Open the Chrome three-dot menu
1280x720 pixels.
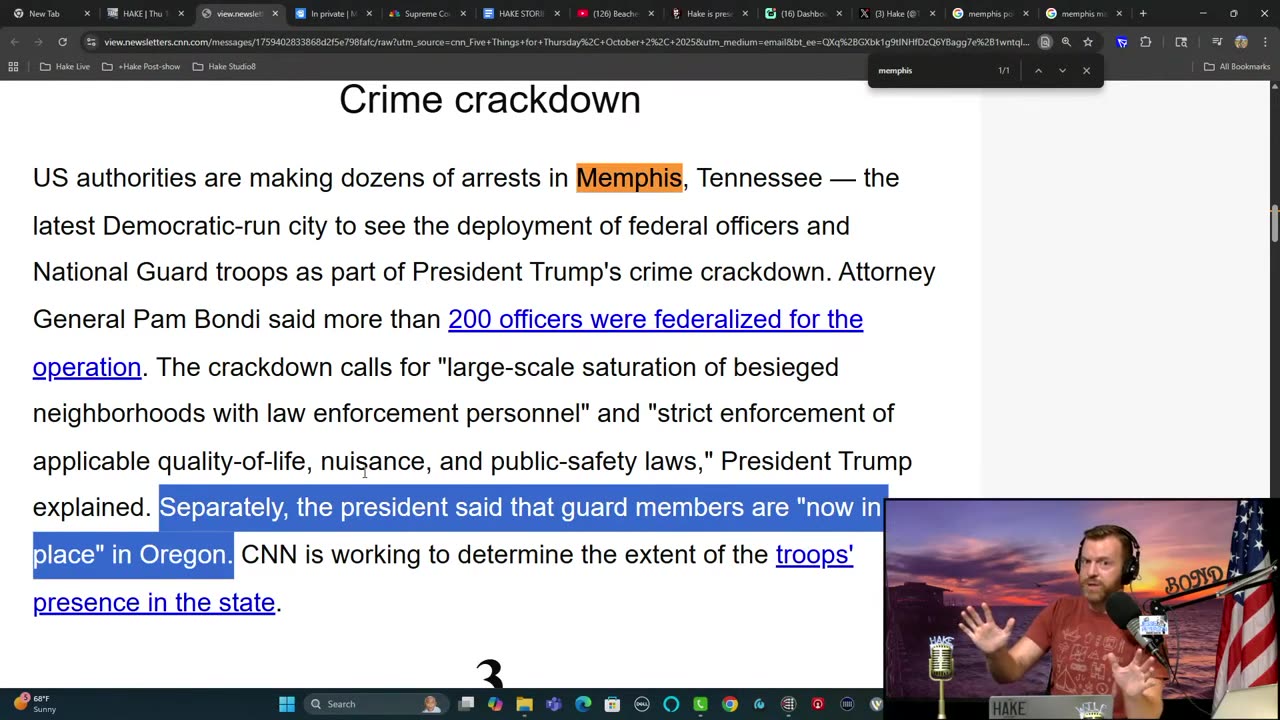pos(1265,42)
